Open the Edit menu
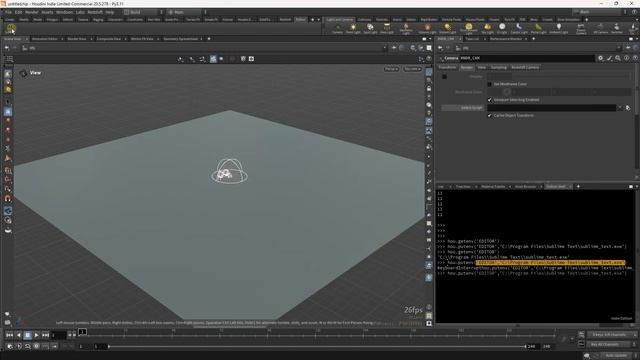The width and height of the screenshot is (640, 360). click(18, 12)
